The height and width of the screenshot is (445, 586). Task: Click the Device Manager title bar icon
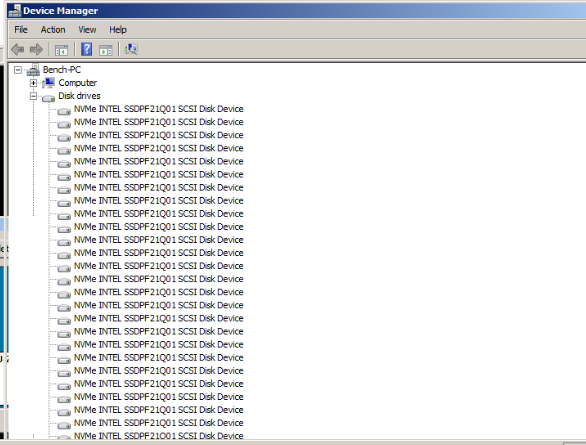click(15, 10)
